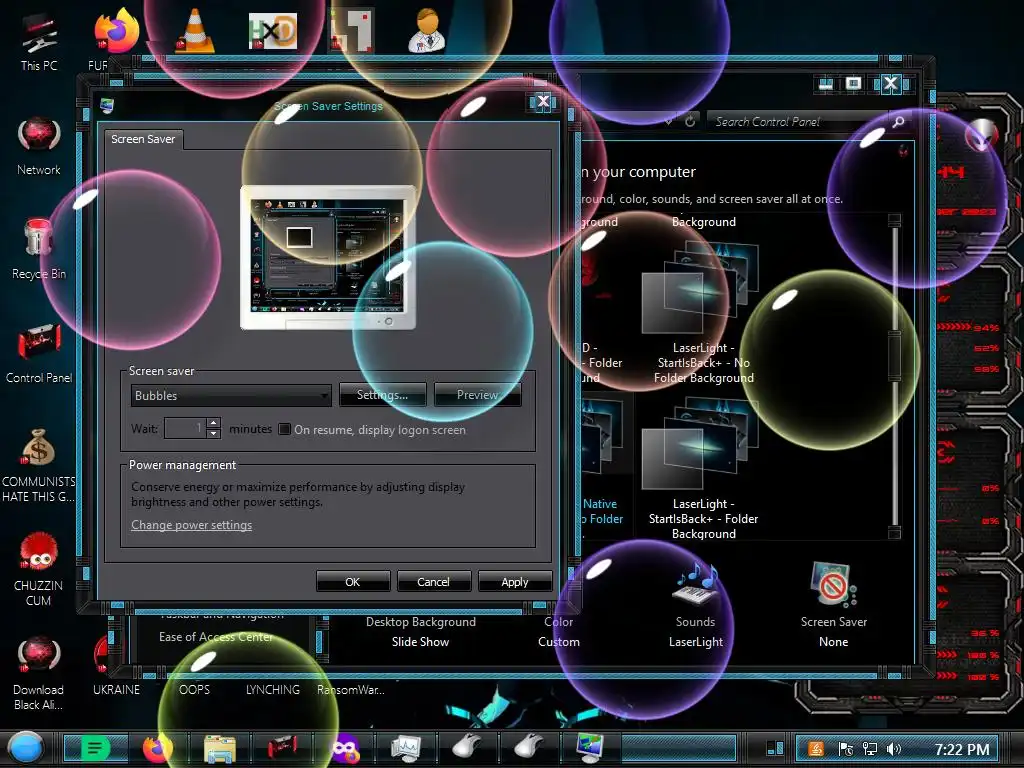
Task: Open the VLC media player shortcut
Action: pyautogui.click(x=195, y=31)
